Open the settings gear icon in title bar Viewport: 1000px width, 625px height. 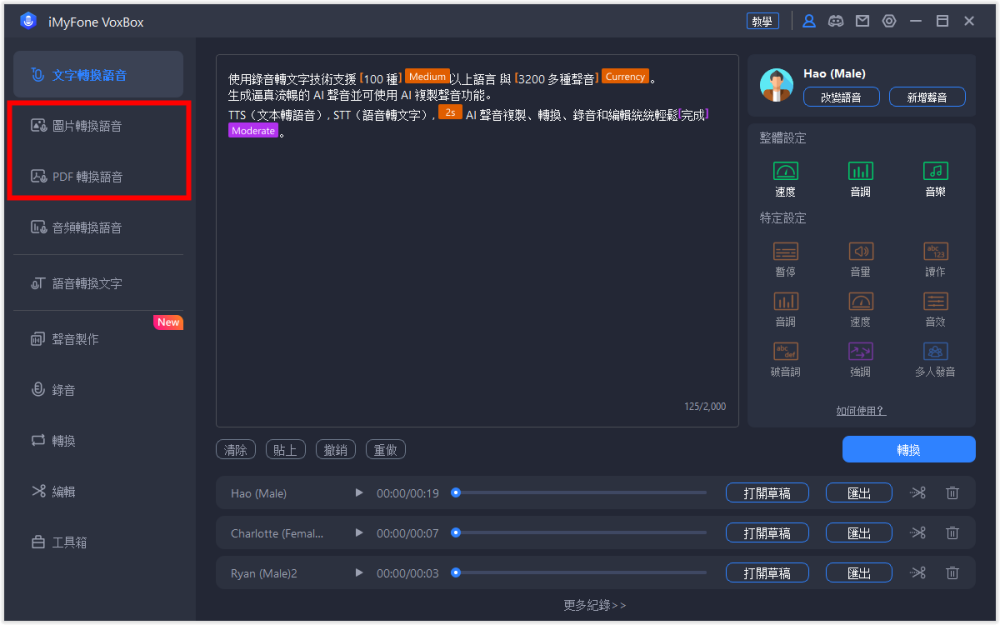tap(889, 21)
